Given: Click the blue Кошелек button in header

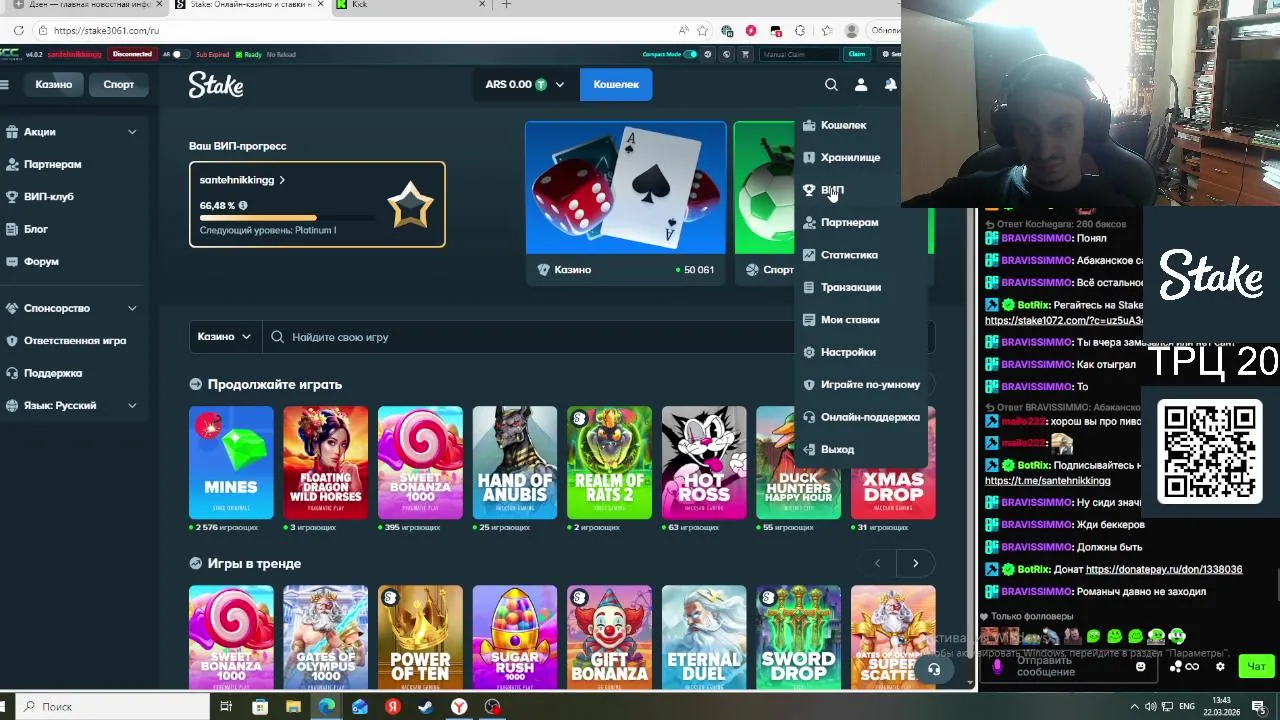Looking at the screenshot, I should [x=616, y=85].
